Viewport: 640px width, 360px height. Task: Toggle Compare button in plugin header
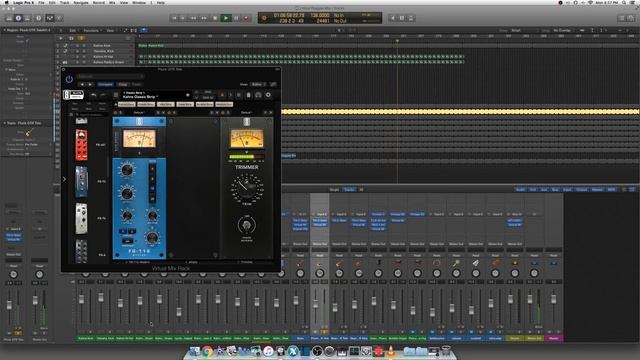click(x=105, y=84)
